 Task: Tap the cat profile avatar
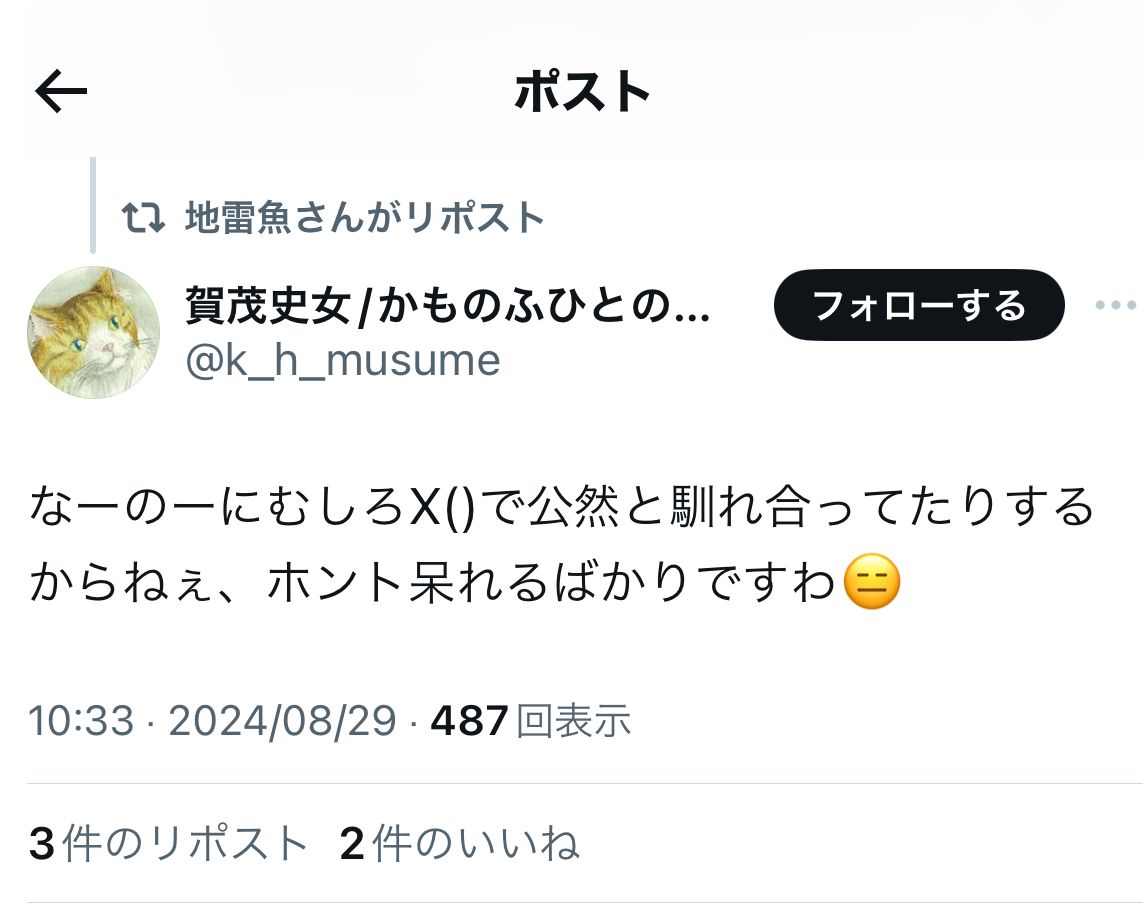click(93, 332)
